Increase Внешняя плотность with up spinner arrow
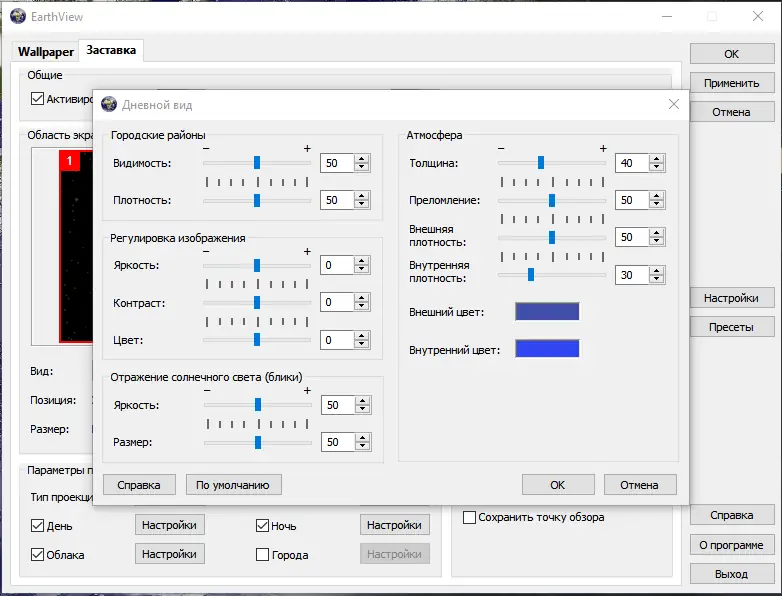Viewport: 782px width, 596px height. coord(657,232)
